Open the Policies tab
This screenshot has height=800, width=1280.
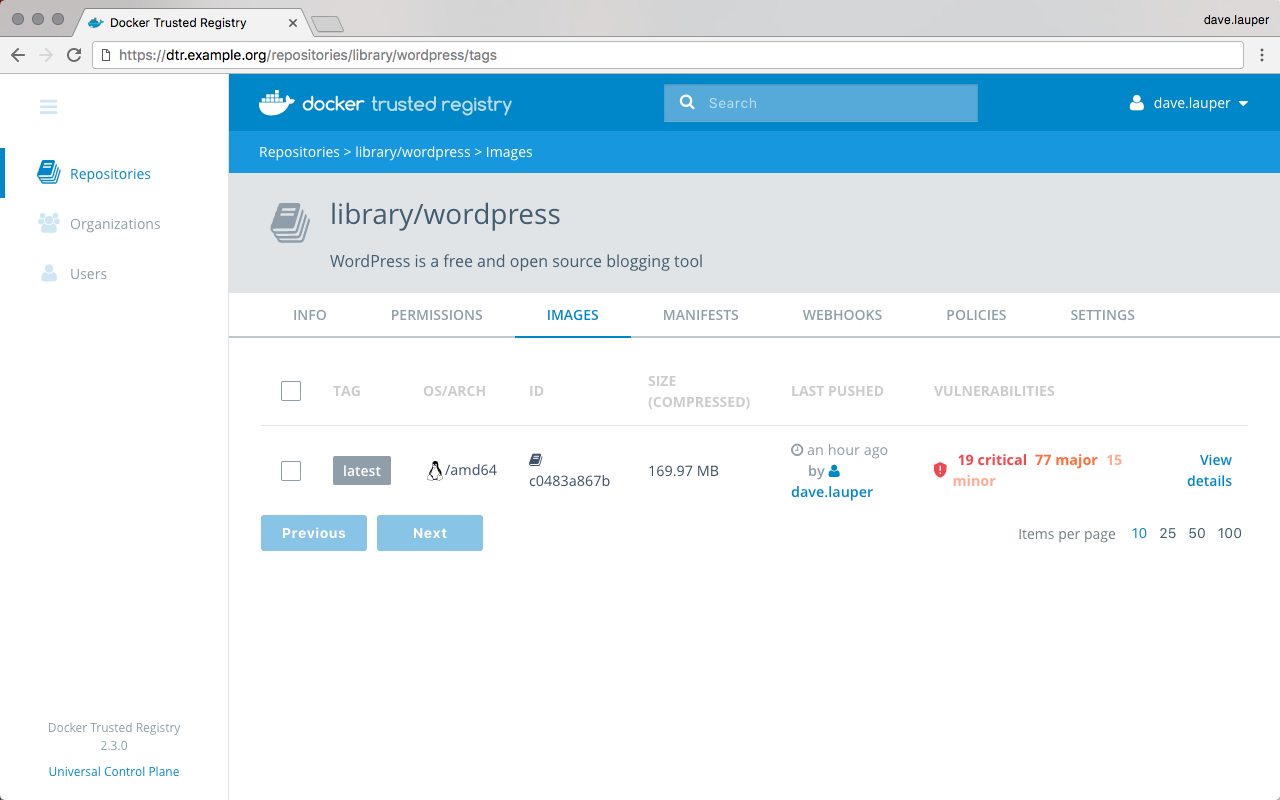[x=976, y=315]
